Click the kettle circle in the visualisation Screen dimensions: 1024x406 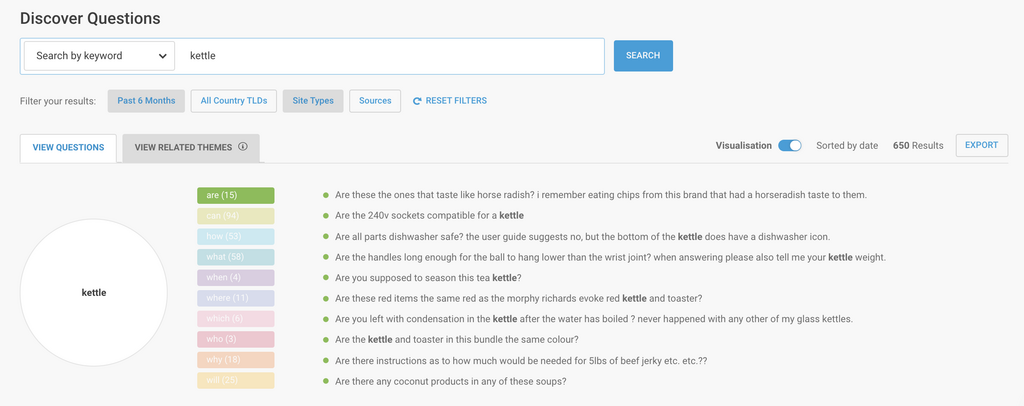pyautogui.click(x=94, y=293)
